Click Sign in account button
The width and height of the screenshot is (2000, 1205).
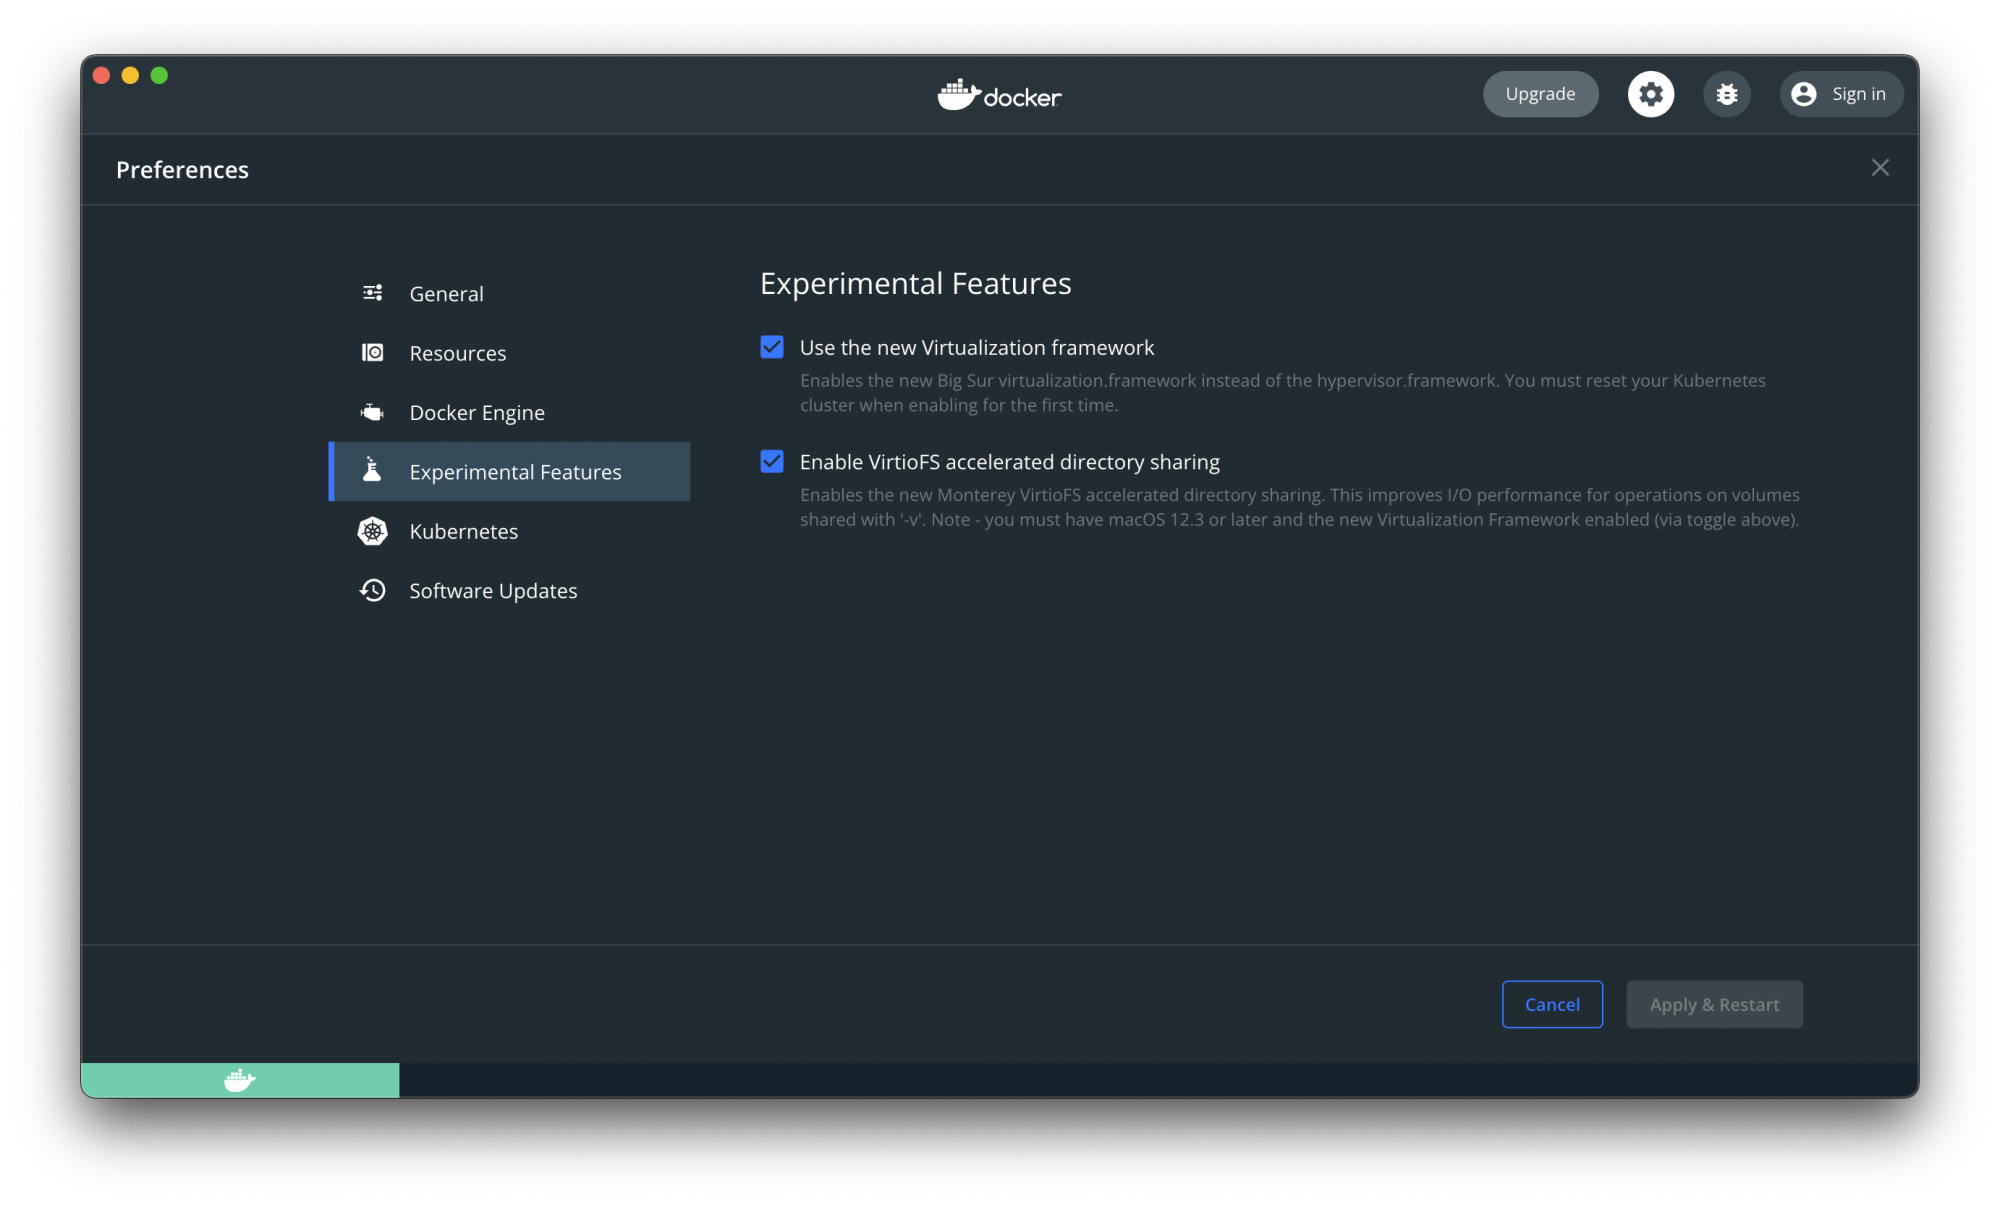1841,94
